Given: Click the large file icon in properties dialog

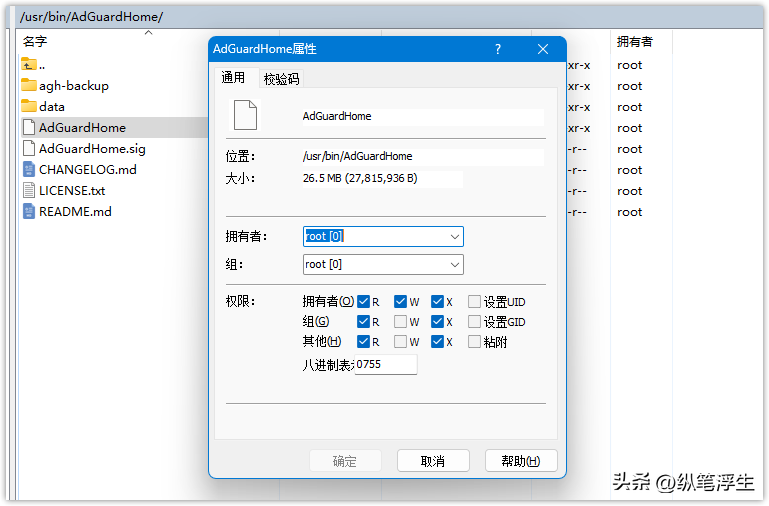Looking at the screenshot, I should (245, 115).
